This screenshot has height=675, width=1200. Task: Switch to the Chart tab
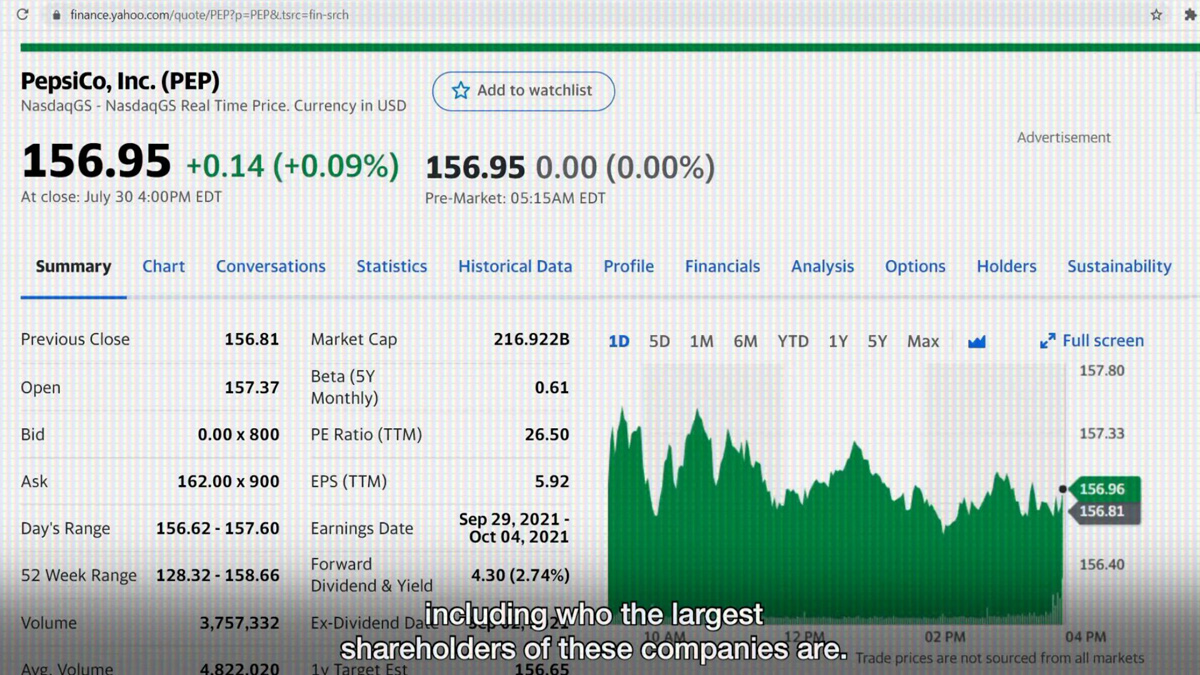pyautogui.click(x=163, y=266)
